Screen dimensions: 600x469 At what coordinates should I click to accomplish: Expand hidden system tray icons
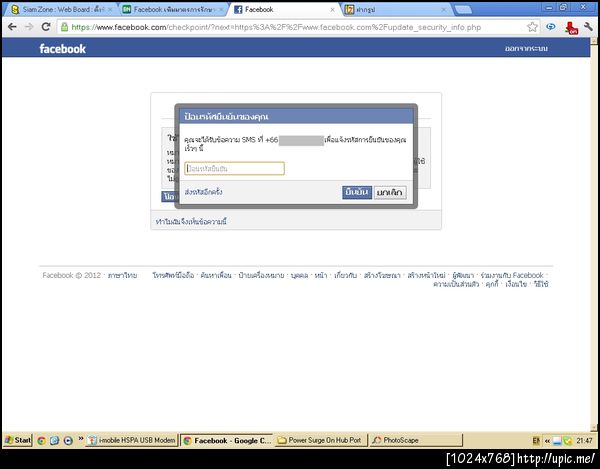pos(547,441)
